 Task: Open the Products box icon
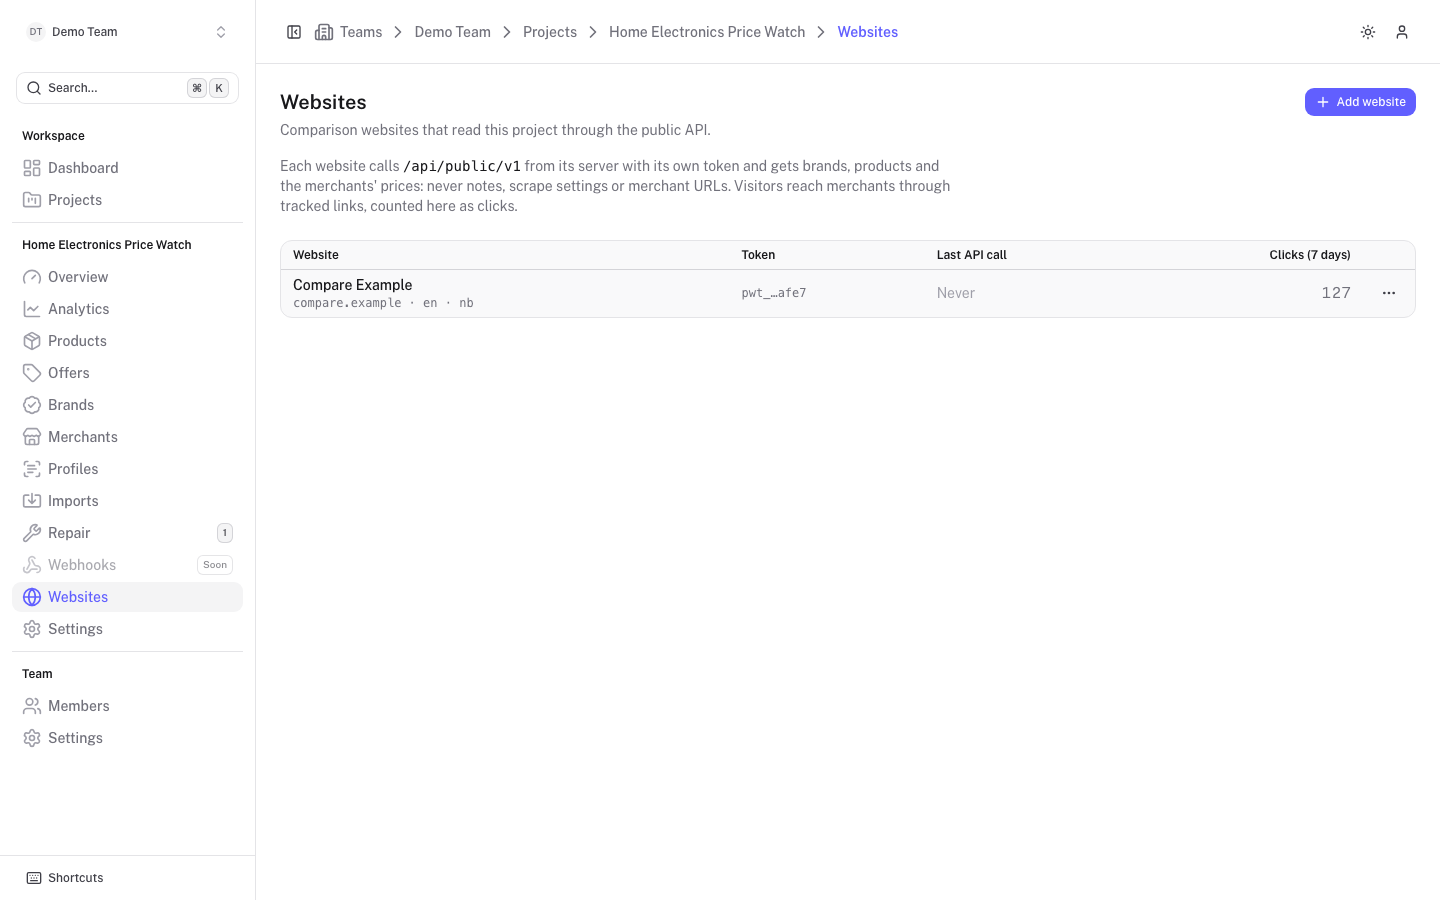[32, 341]
